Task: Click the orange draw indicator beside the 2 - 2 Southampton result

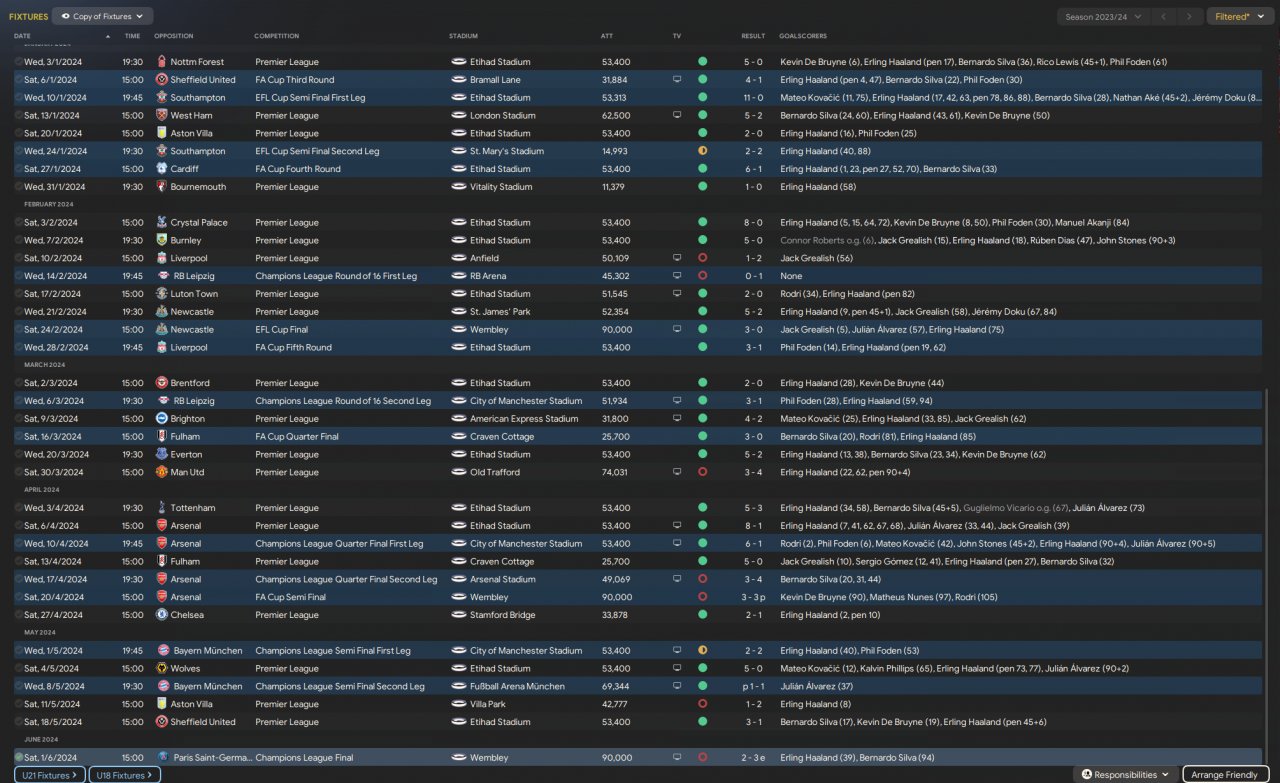Action: (x=702, y=152)
